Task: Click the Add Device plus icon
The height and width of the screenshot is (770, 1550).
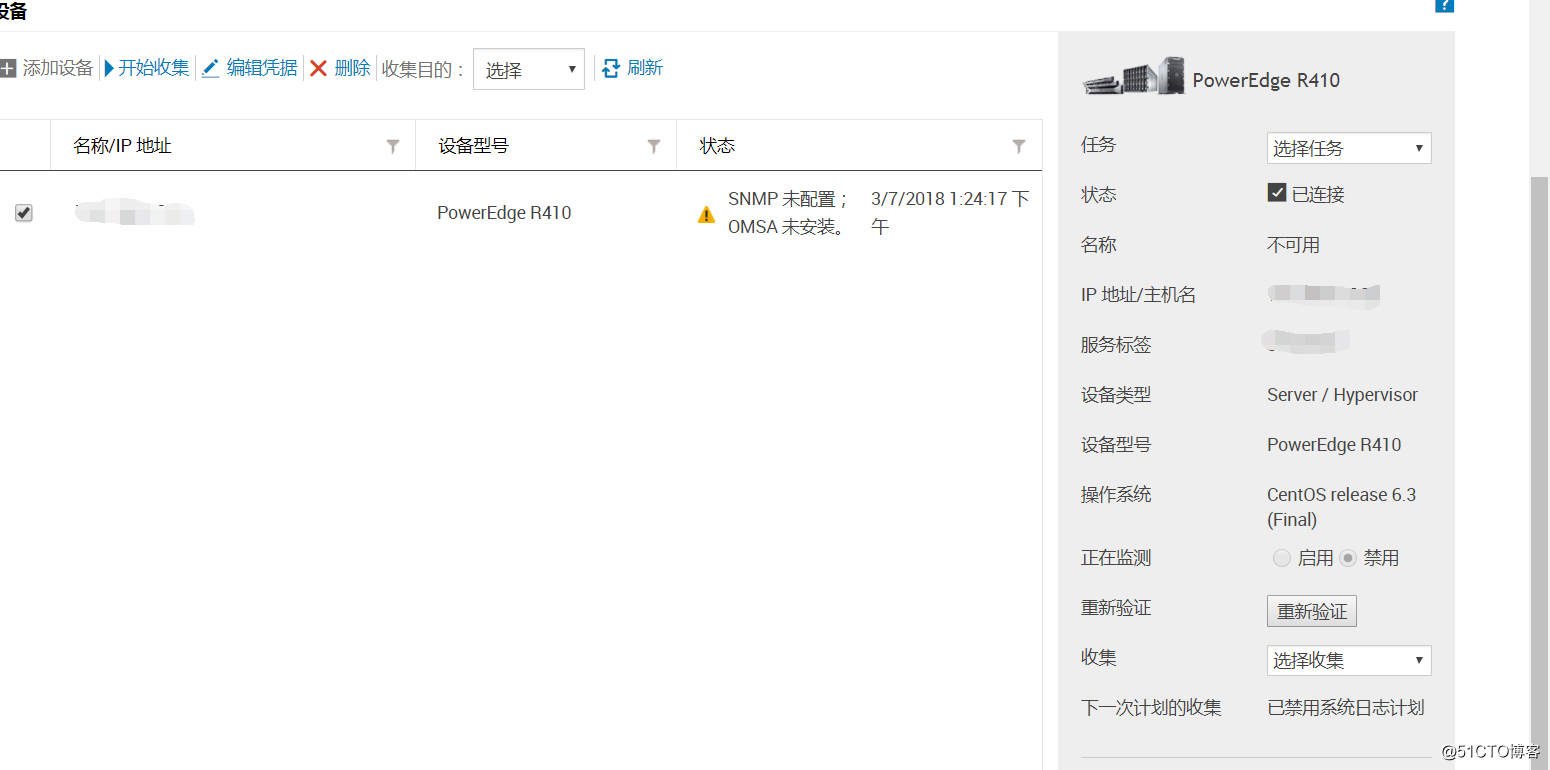Action: [8, 68]
